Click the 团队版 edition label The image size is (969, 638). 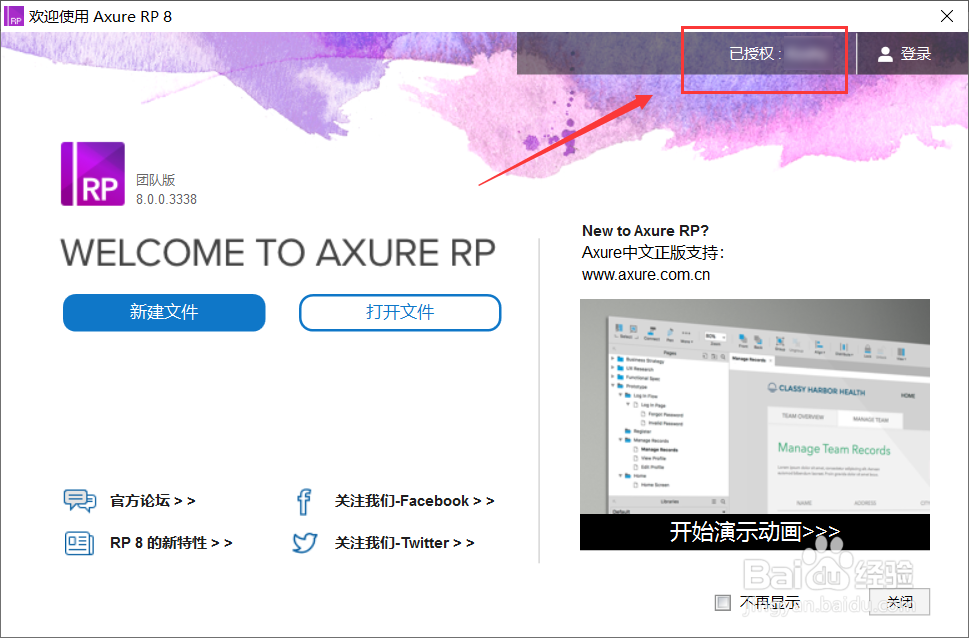coord(156,180)
